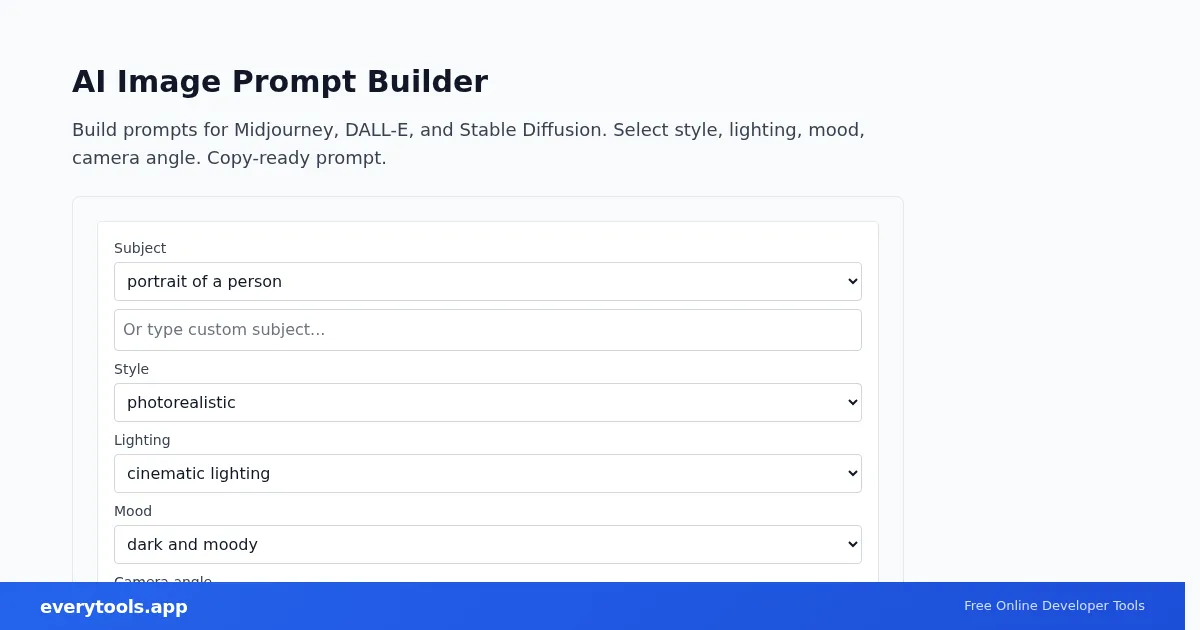Screen dimensions: 1200x630
Task: Click the description line mentioning Midjourney
Action: pos(468,130)
